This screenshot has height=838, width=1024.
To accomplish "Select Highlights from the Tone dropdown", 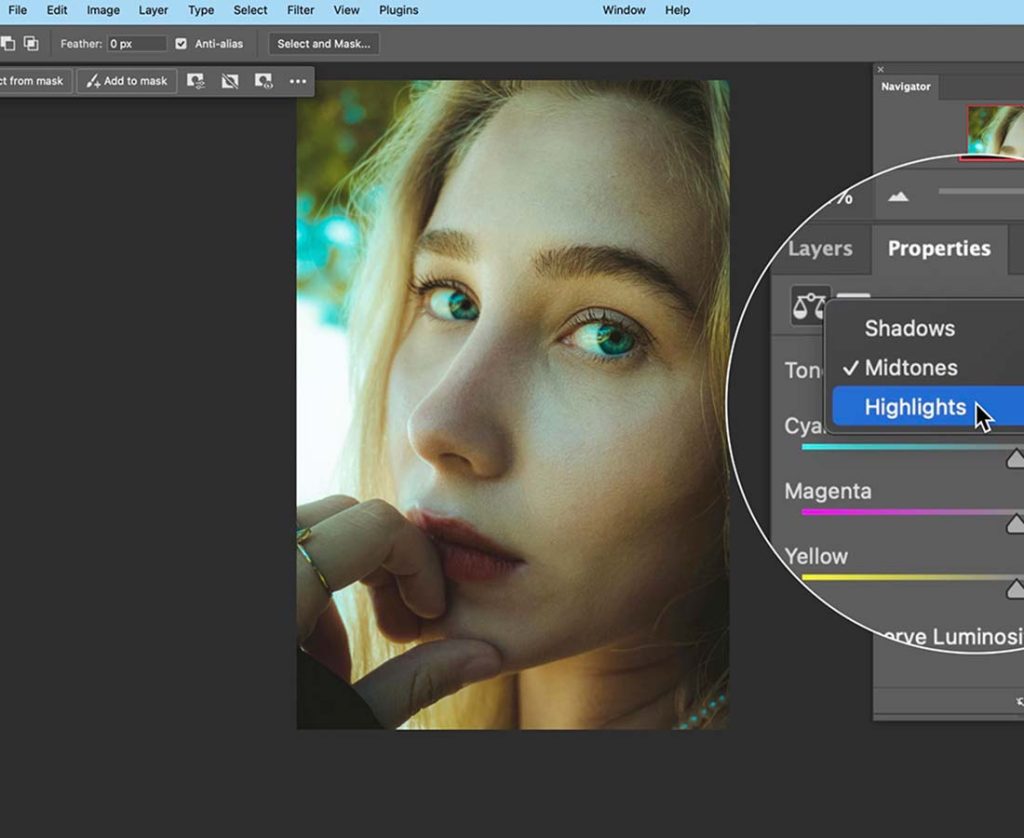I will (x=915, y=407).
